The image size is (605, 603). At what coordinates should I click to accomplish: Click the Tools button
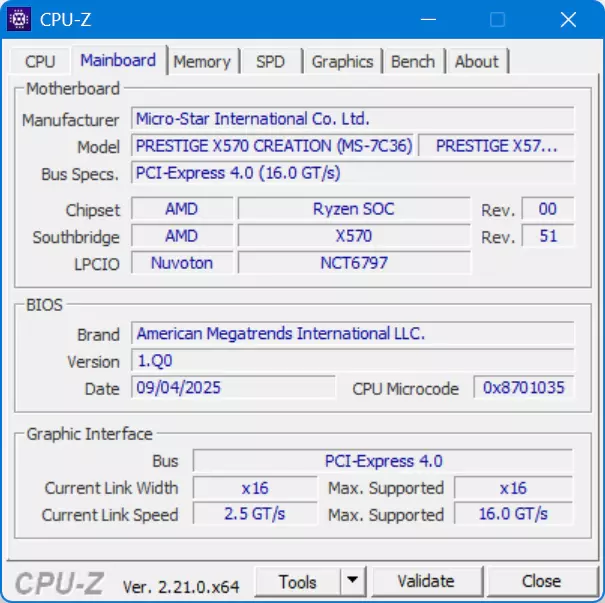[x=298, y=582]
